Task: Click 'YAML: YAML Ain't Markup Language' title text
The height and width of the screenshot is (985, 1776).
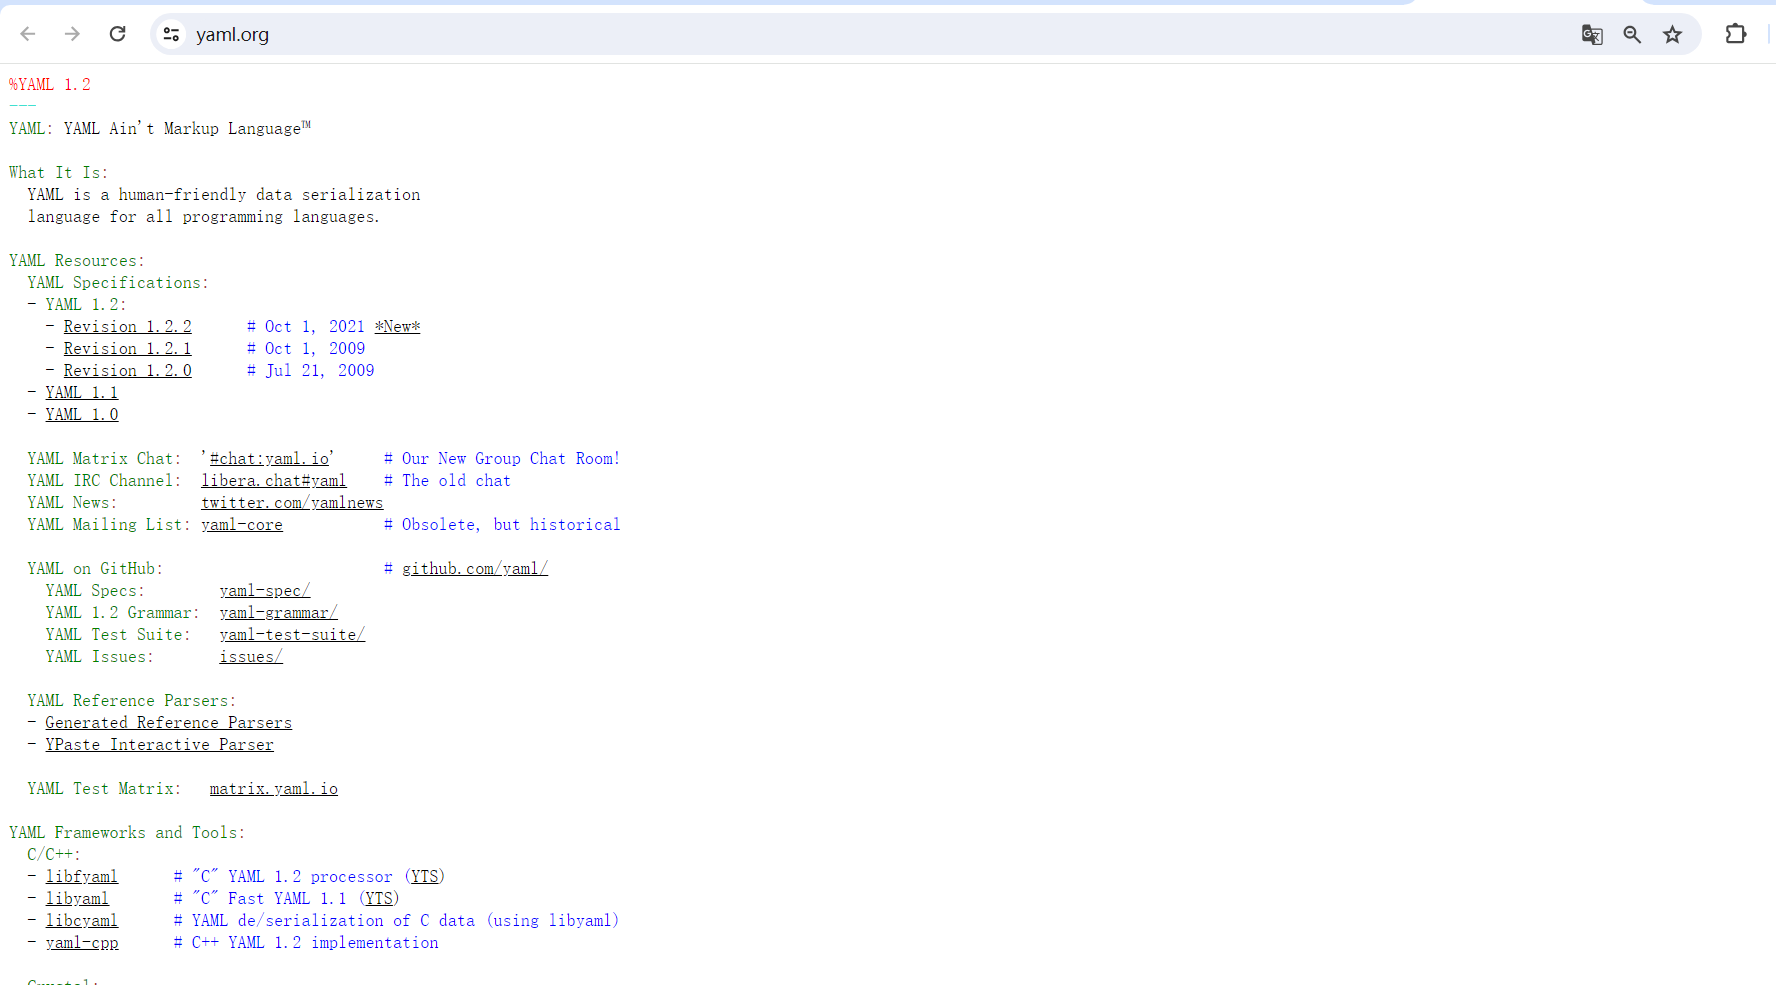Action: click(x=160, y=129)
